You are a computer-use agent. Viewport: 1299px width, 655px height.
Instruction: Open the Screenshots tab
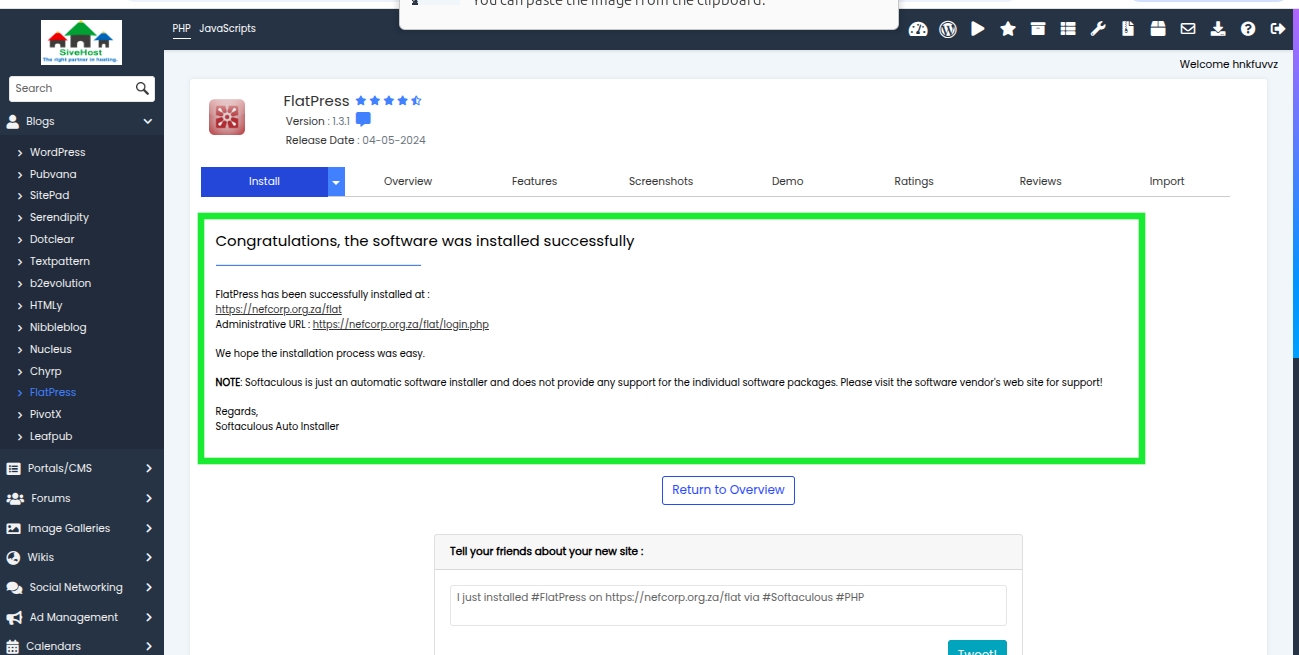[x=661, y=181]
